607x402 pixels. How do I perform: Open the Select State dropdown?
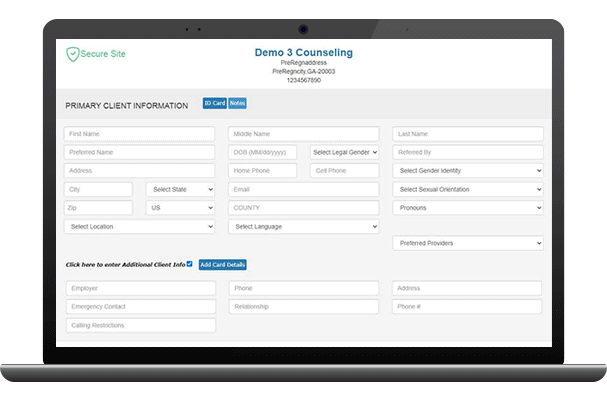tap(180, 189)
